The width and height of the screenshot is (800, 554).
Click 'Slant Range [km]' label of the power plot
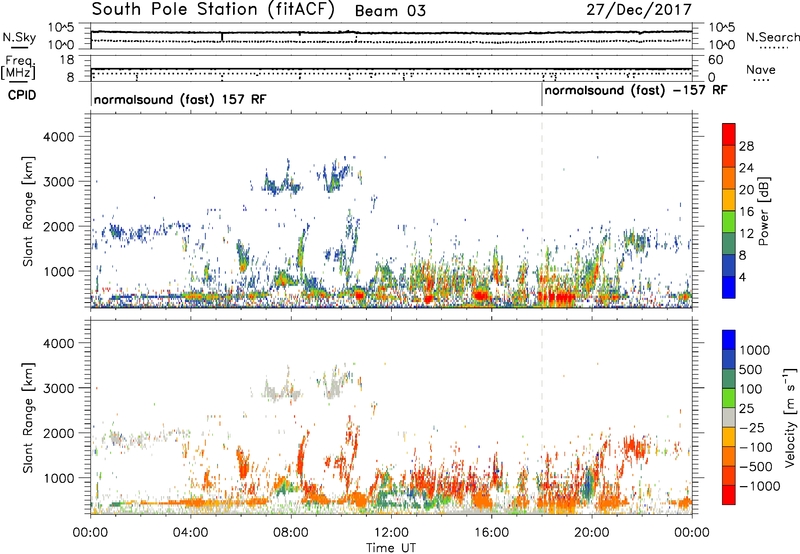tap(28, 211)
